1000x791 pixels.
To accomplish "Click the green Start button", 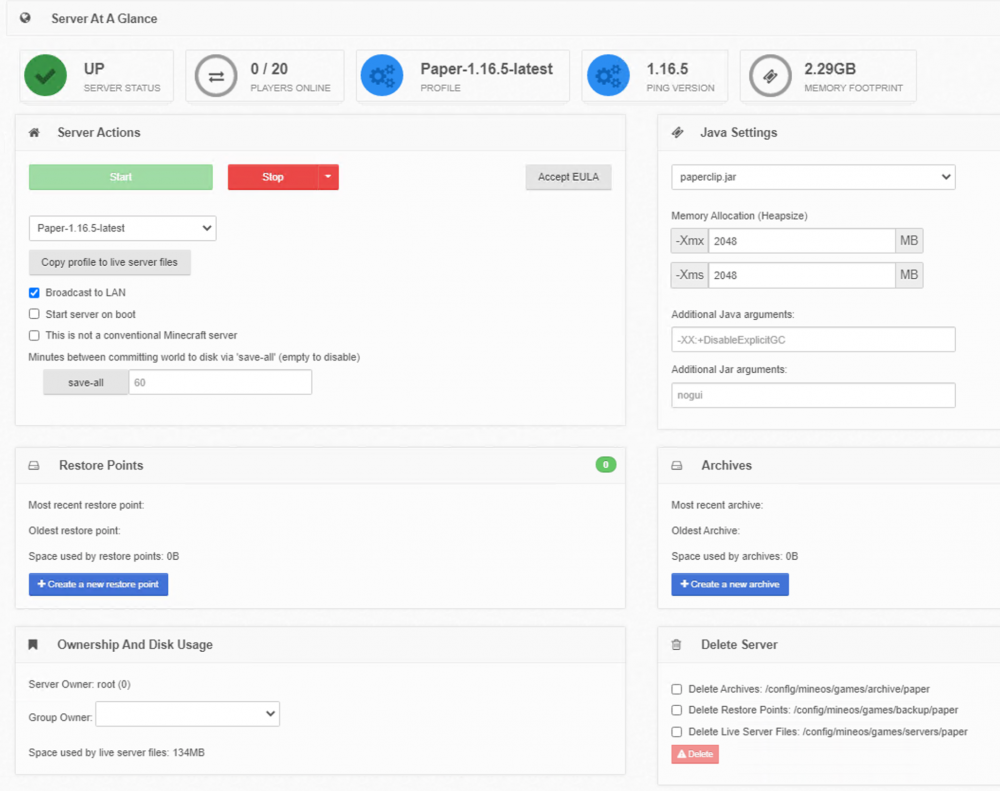I will pyautogui.click(x=121, y=177).
